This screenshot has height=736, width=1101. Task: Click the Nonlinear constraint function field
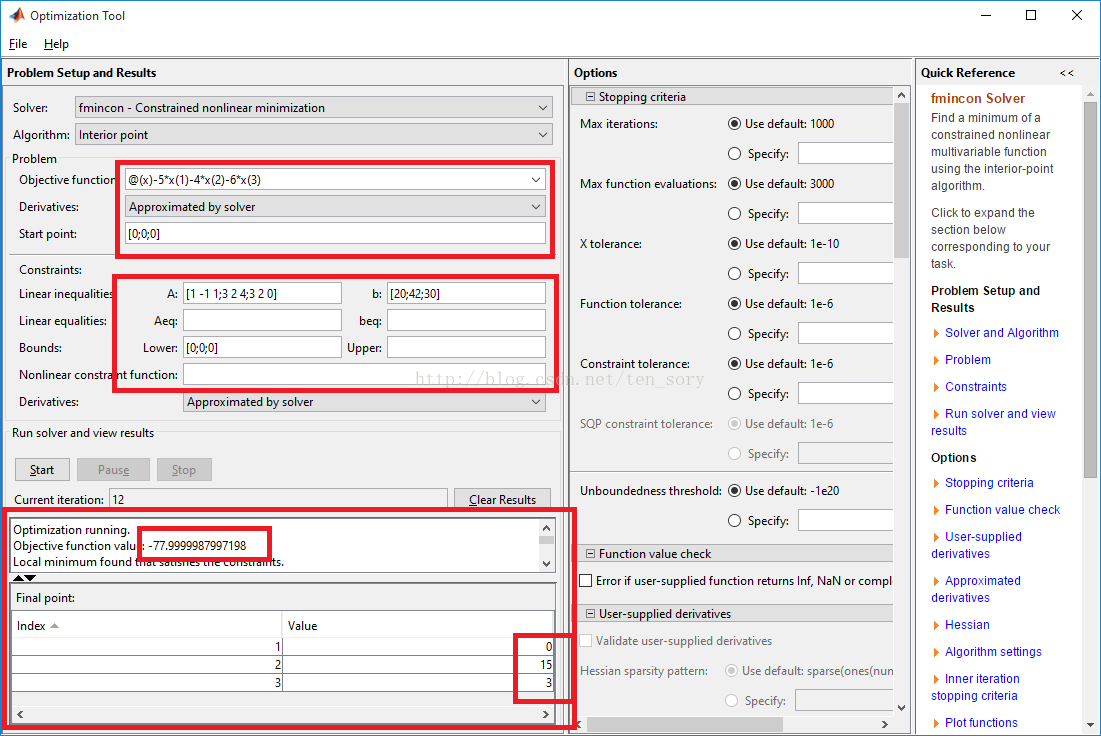[x=364, y=374]
